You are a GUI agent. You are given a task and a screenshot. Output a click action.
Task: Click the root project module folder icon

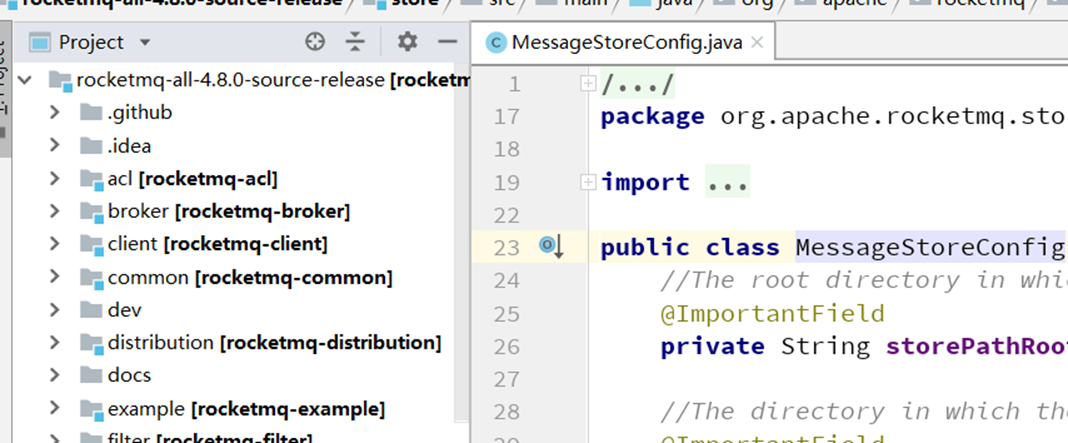point(61,81)
